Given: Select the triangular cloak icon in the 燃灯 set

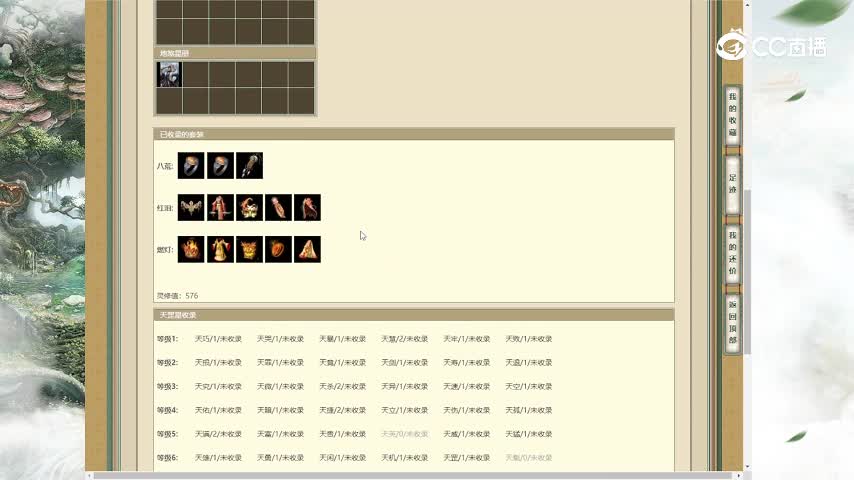Looking at the screenshot, I should (307, 250).
